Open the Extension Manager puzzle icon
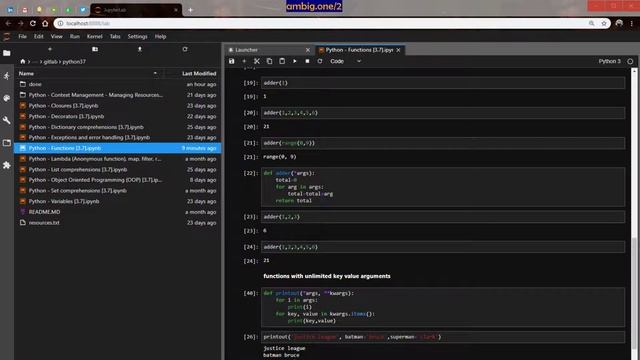Screen dimensions: 640x360 tap(7, 165)
